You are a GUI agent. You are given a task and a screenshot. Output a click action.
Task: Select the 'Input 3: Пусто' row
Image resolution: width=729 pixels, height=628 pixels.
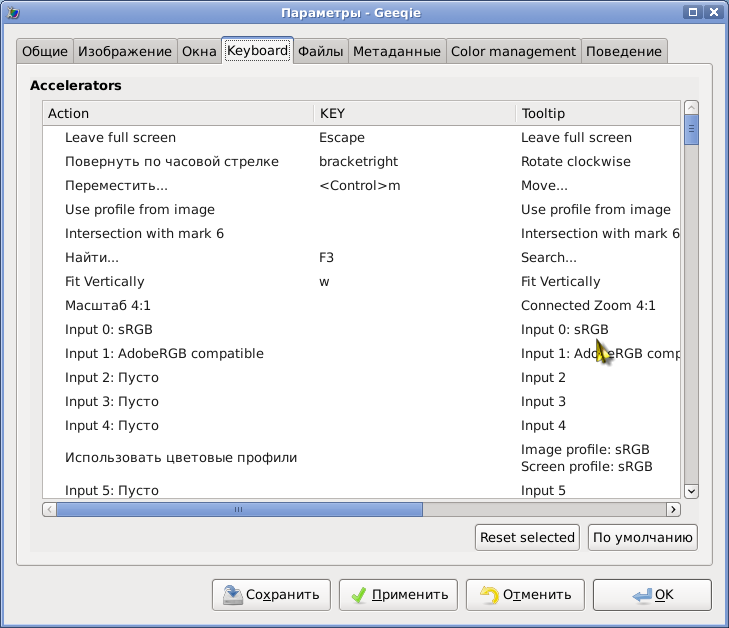pyautogui.click(x=361, y=402)
